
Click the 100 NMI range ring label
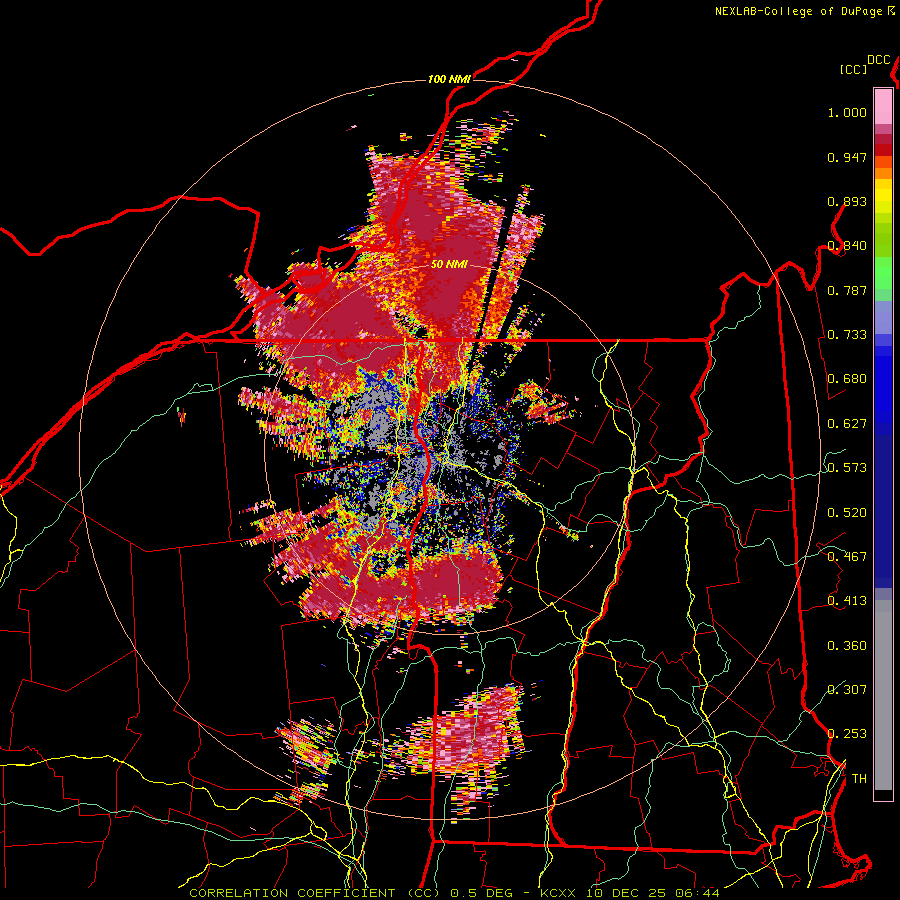point(449,79)
